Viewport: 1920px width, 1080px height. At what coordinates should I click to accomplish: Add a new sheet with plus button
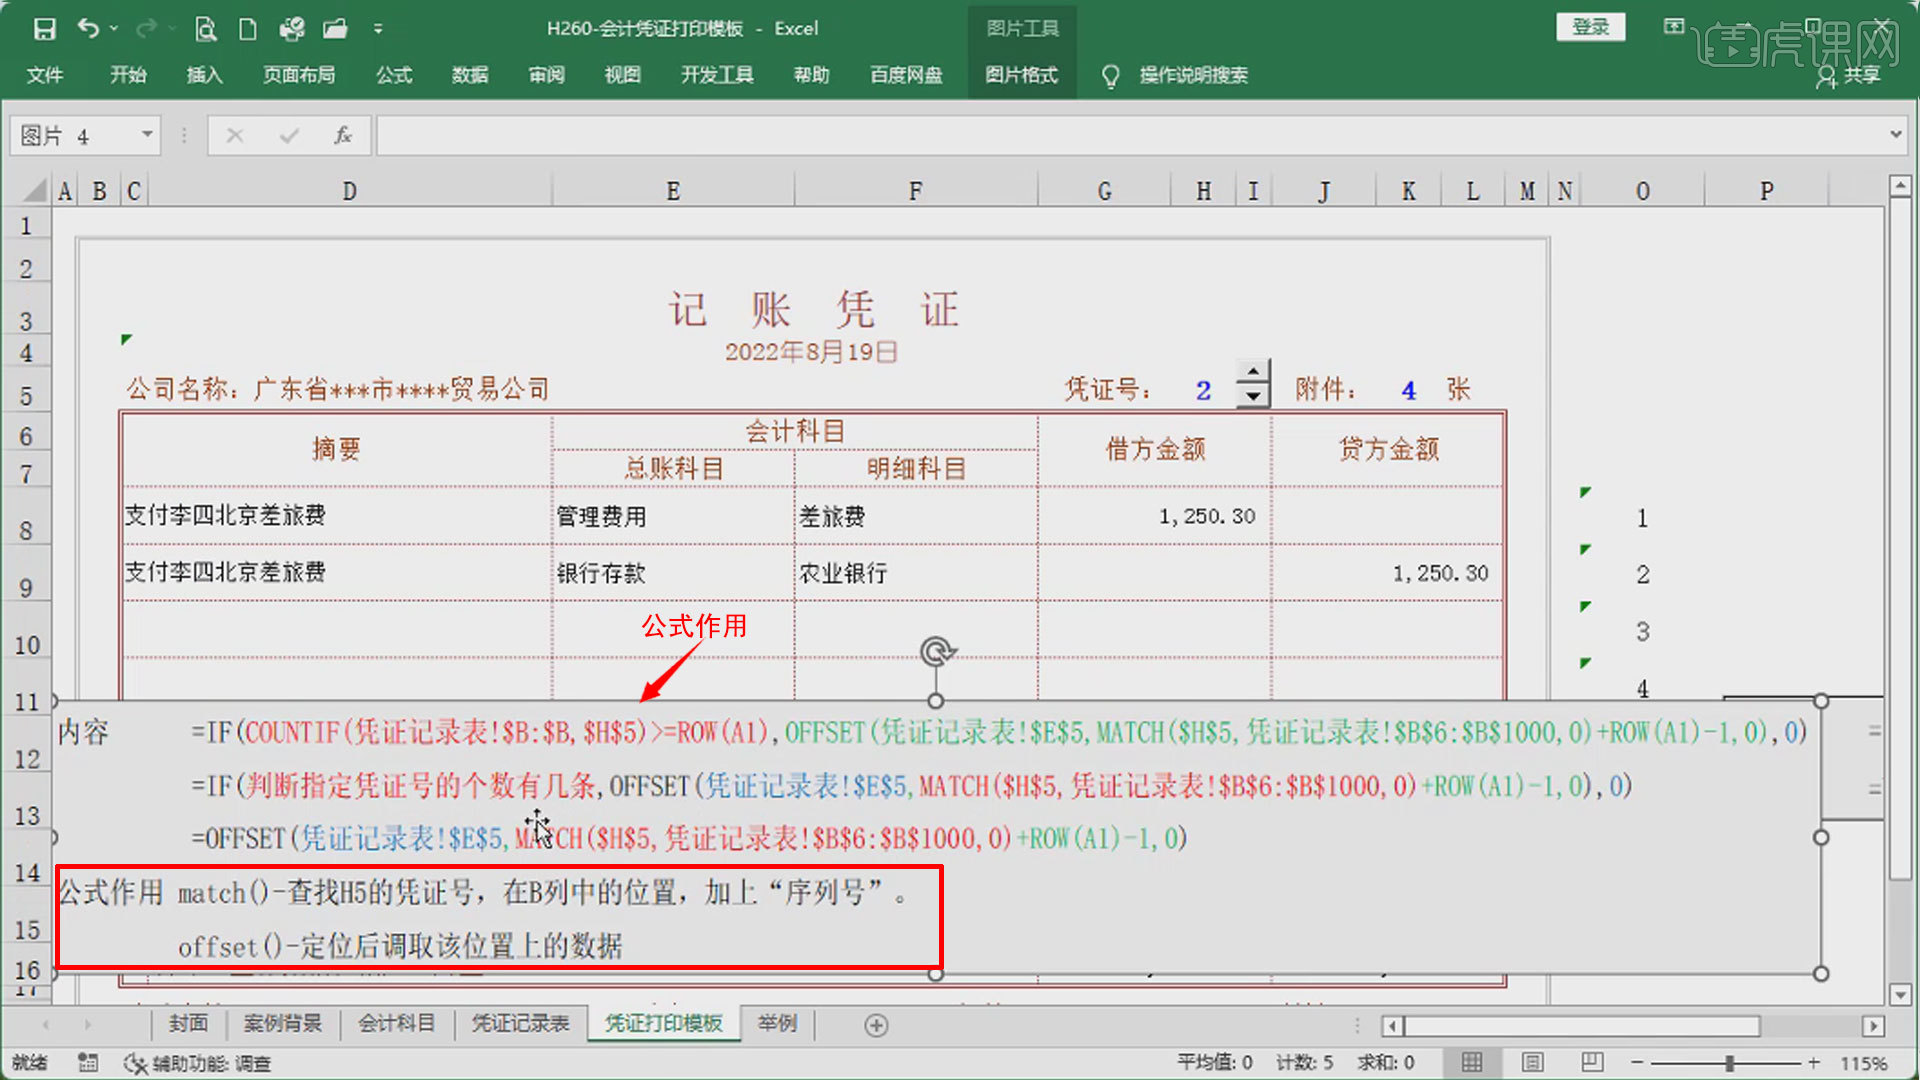point(876,1025)
